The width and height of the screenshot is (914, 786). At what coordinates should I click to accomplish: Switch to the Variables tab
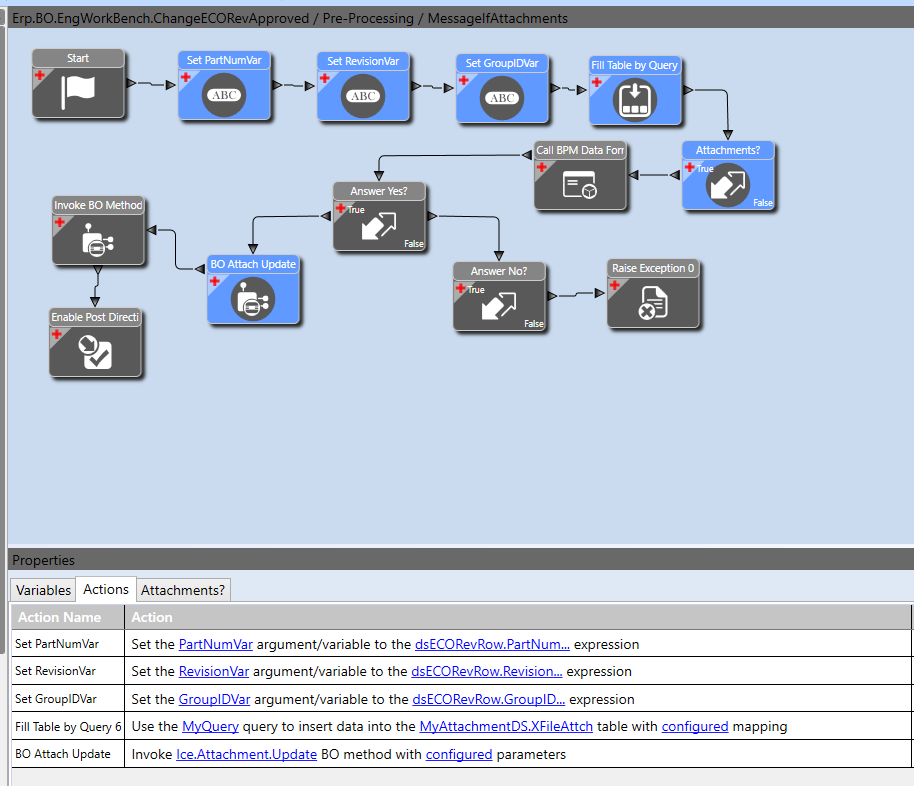43,590
